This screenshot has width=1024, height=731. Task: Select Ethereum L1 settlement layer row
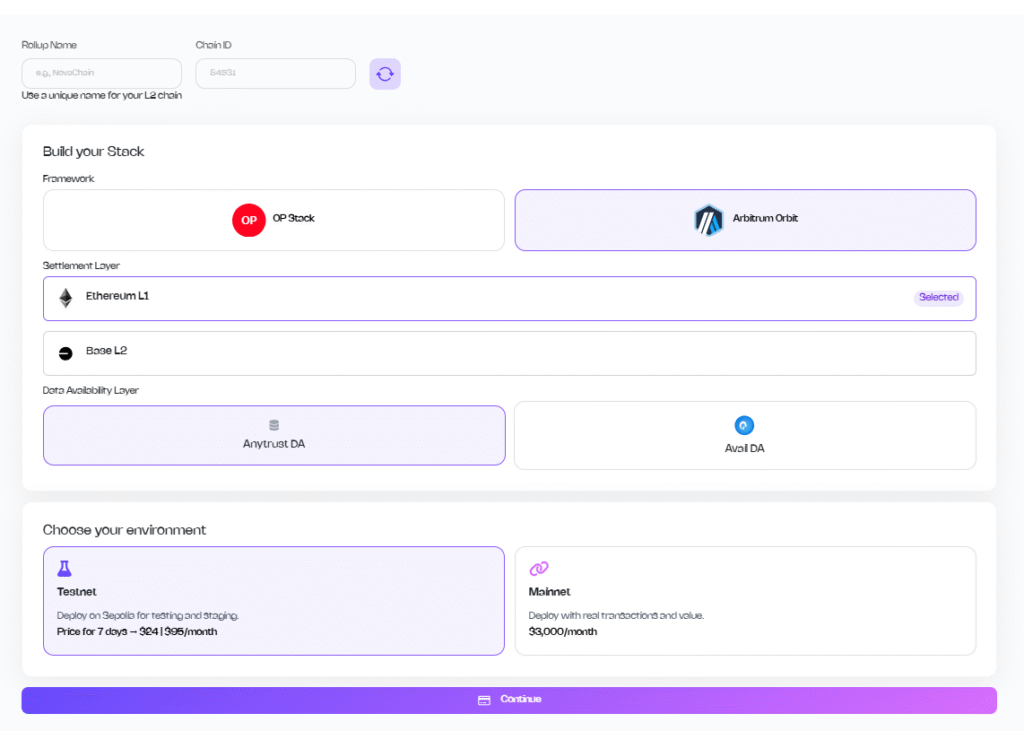(x=509, y=299)
